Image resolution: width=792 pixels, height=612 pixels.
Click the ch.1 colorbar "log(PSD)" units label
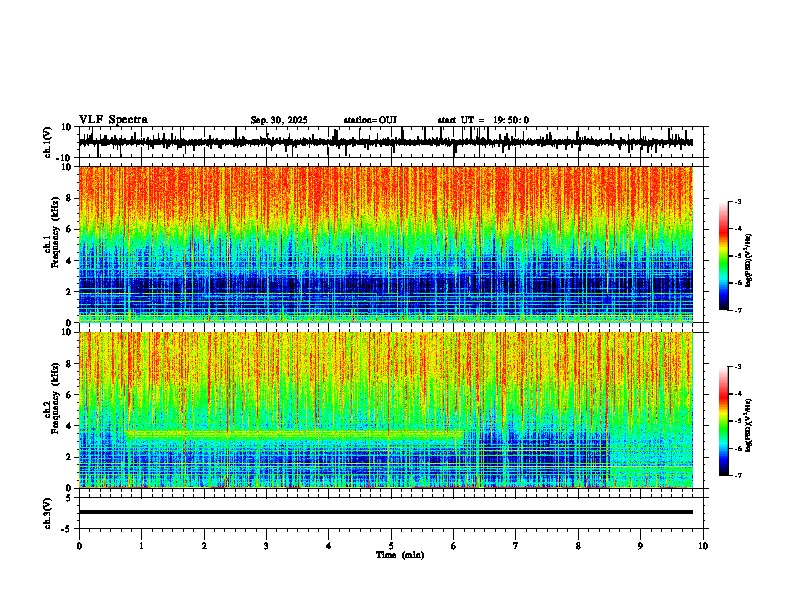point(749,261)
